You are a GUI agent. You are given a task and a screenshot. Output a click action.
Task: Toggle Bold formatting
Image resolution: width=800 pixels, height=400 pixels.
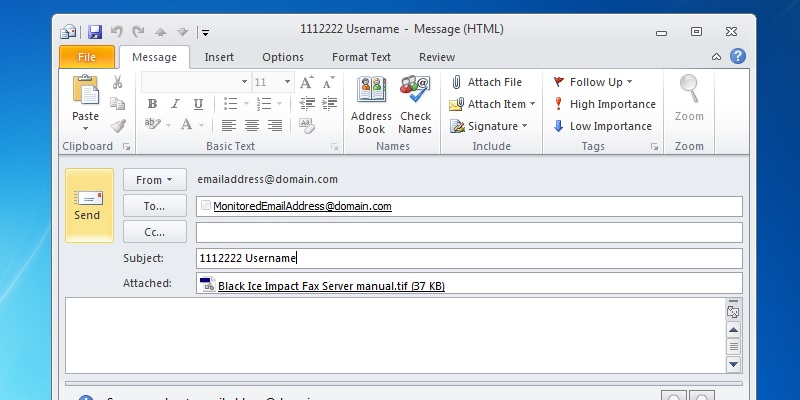[153, 104]
